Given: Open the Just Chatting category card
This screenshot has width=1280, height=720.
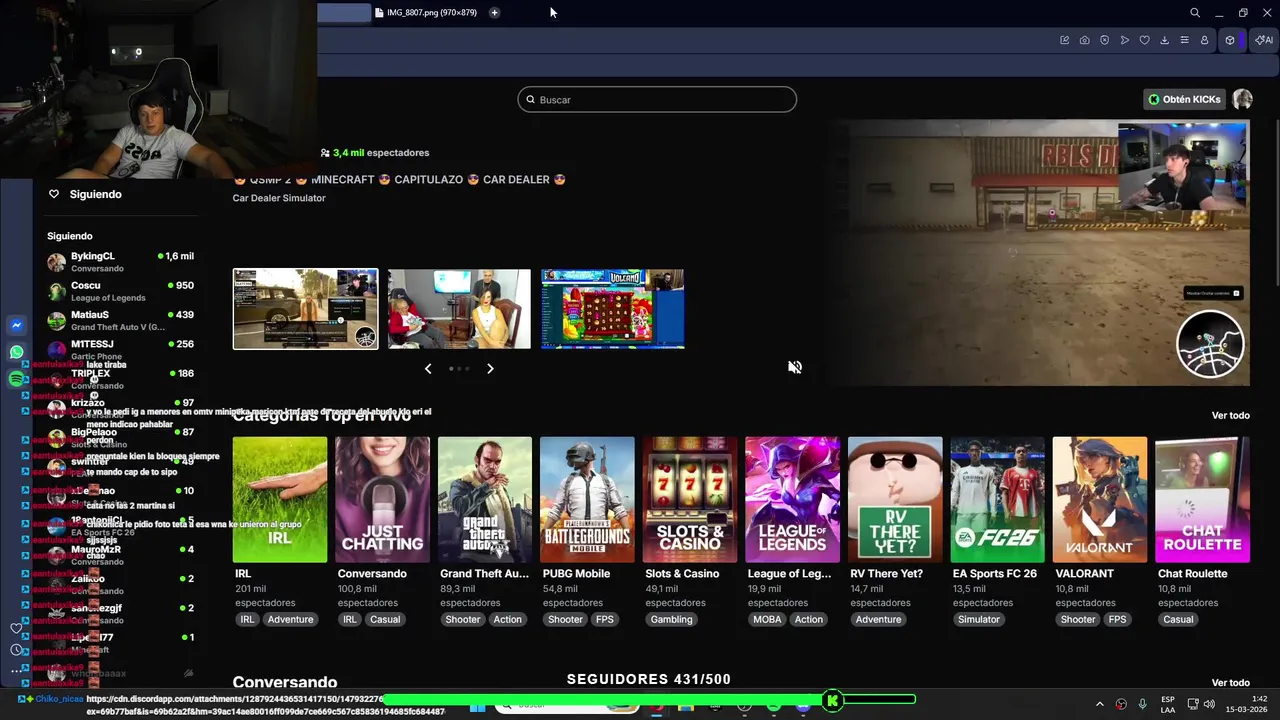Looking at the screenshot, I should pyautogui.click(x=382, y=499).
